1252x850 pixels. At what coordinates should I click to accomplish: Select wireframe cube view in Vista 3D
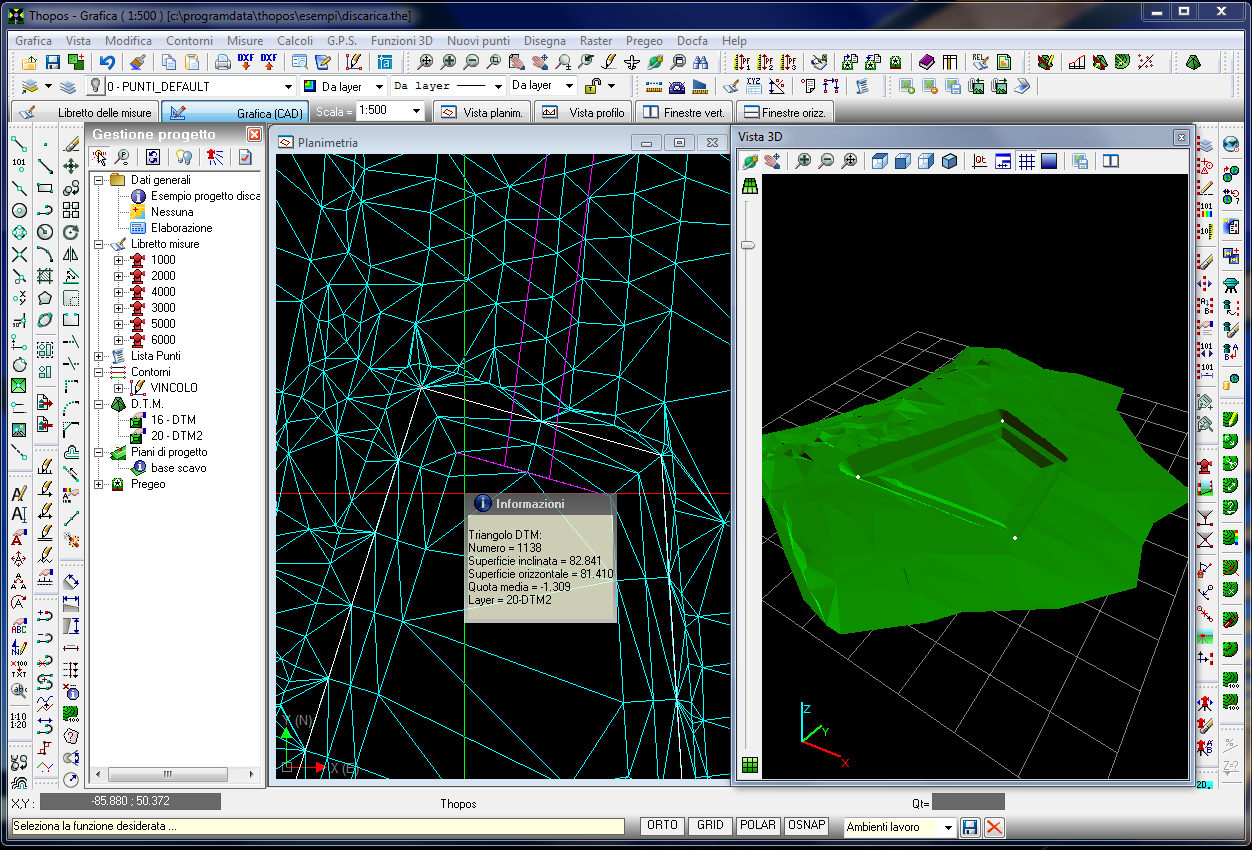880,161
